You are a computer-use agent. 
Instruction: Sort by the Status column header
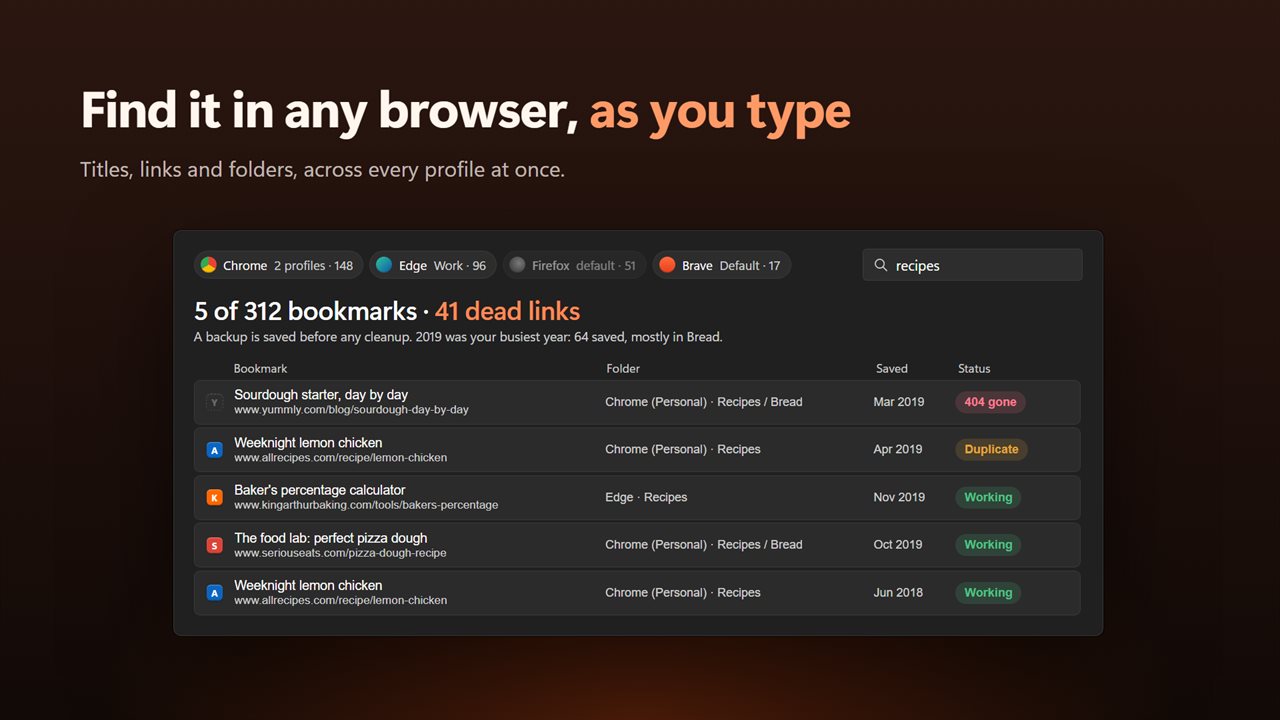click(974, 369)
